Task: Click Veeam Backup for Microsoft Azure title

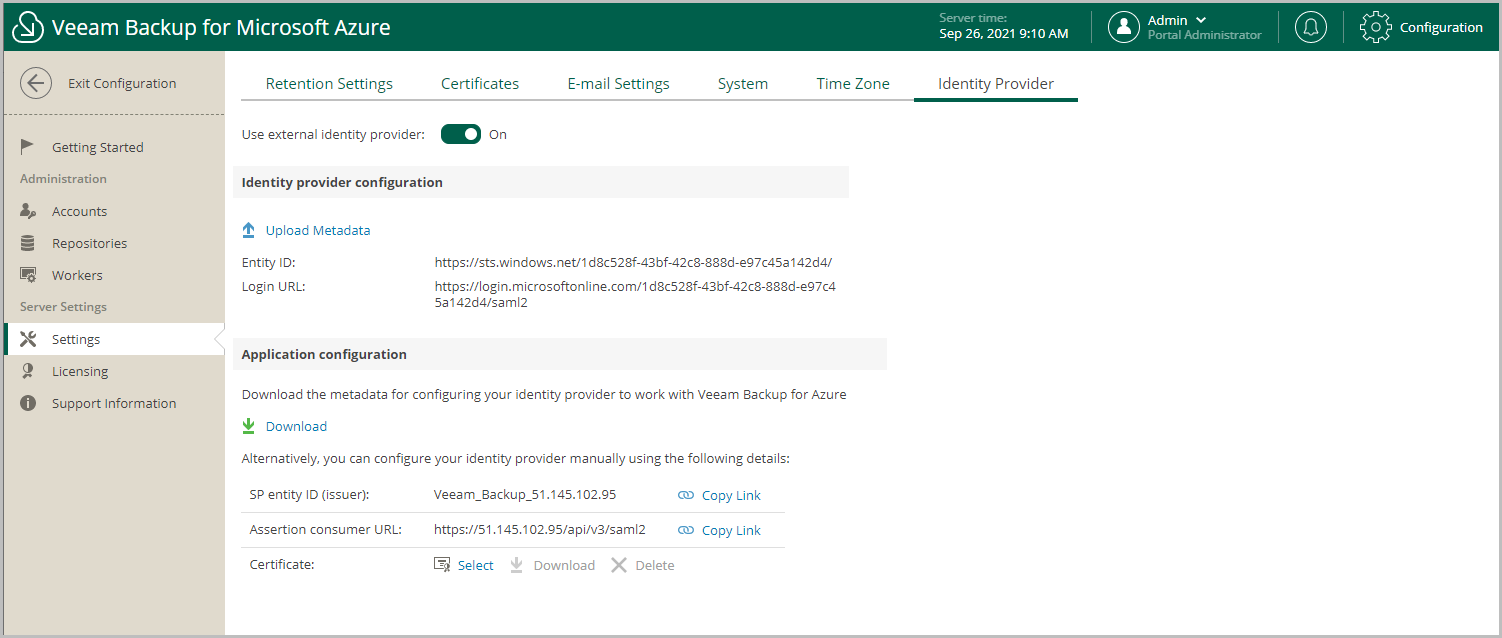Action: coord(221,27)
